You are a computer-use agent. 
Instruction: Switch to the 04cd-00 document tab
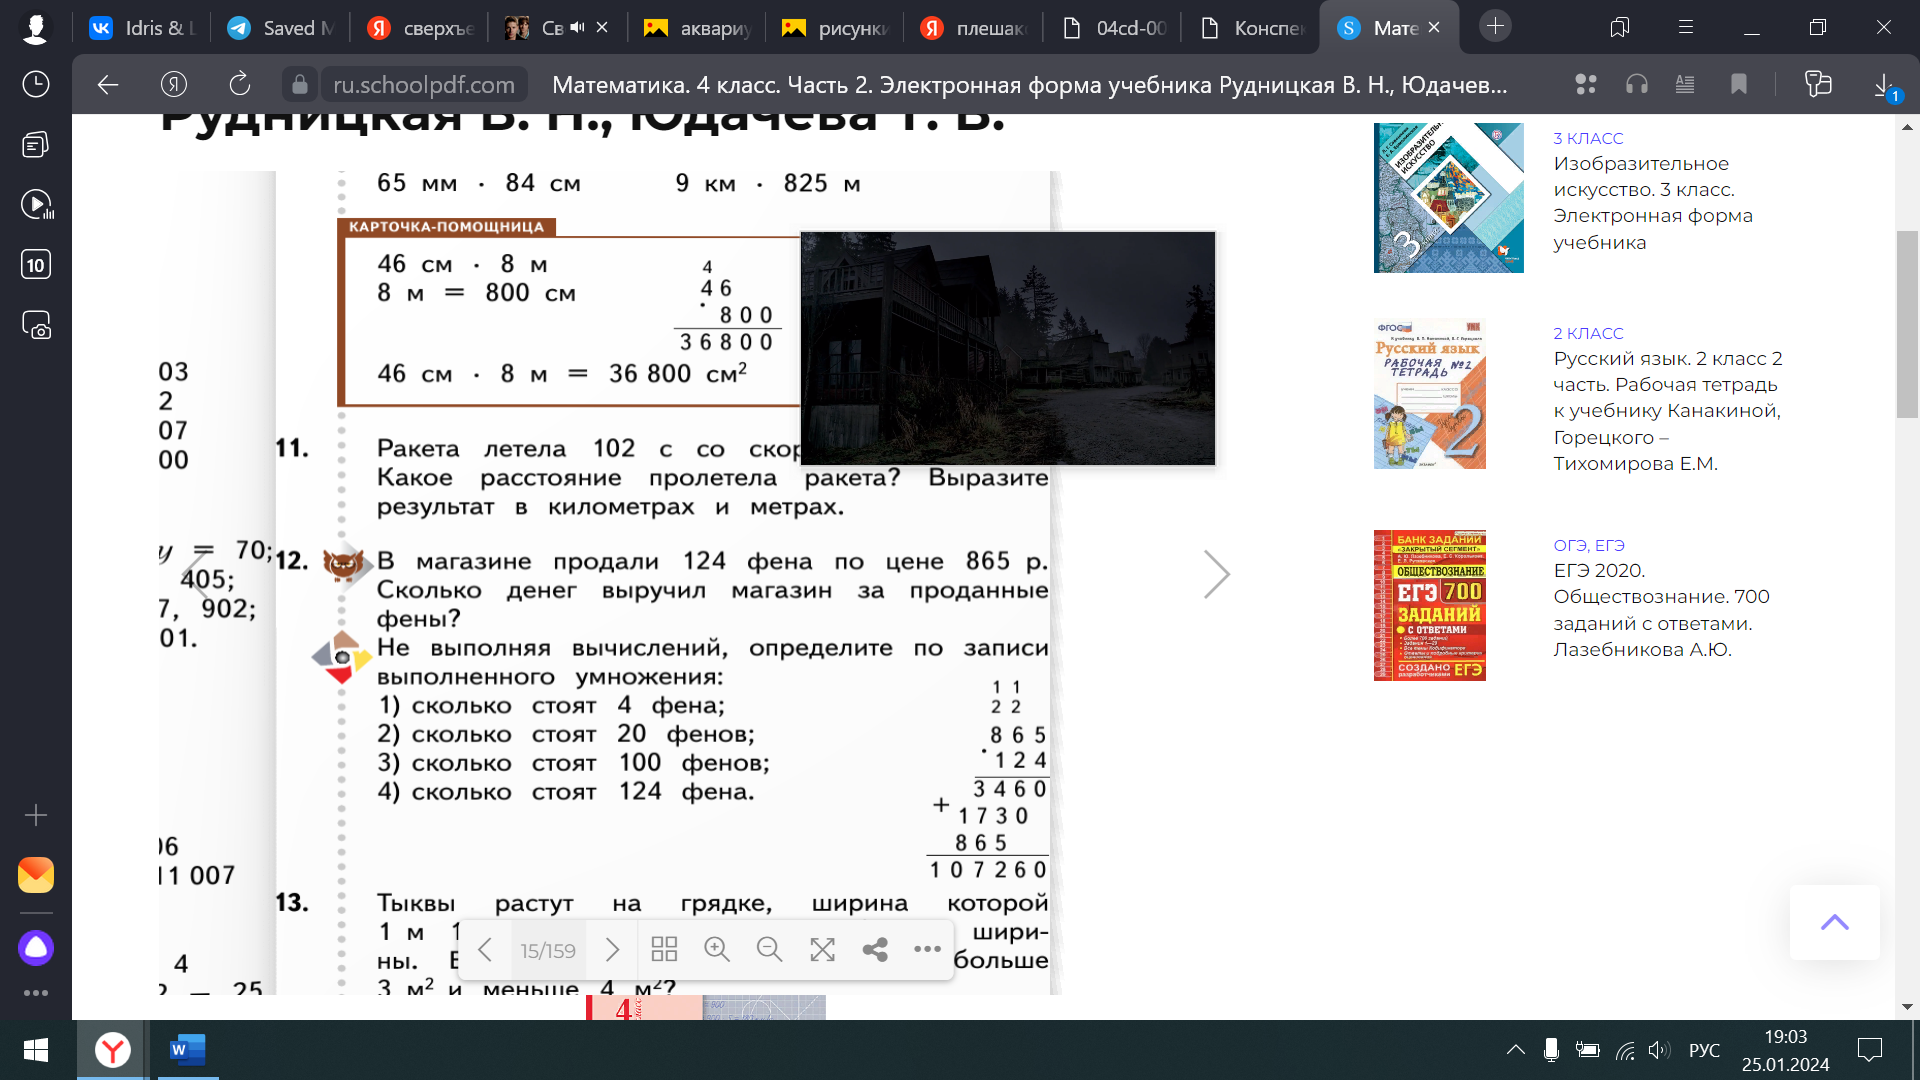pos(1112,28)
